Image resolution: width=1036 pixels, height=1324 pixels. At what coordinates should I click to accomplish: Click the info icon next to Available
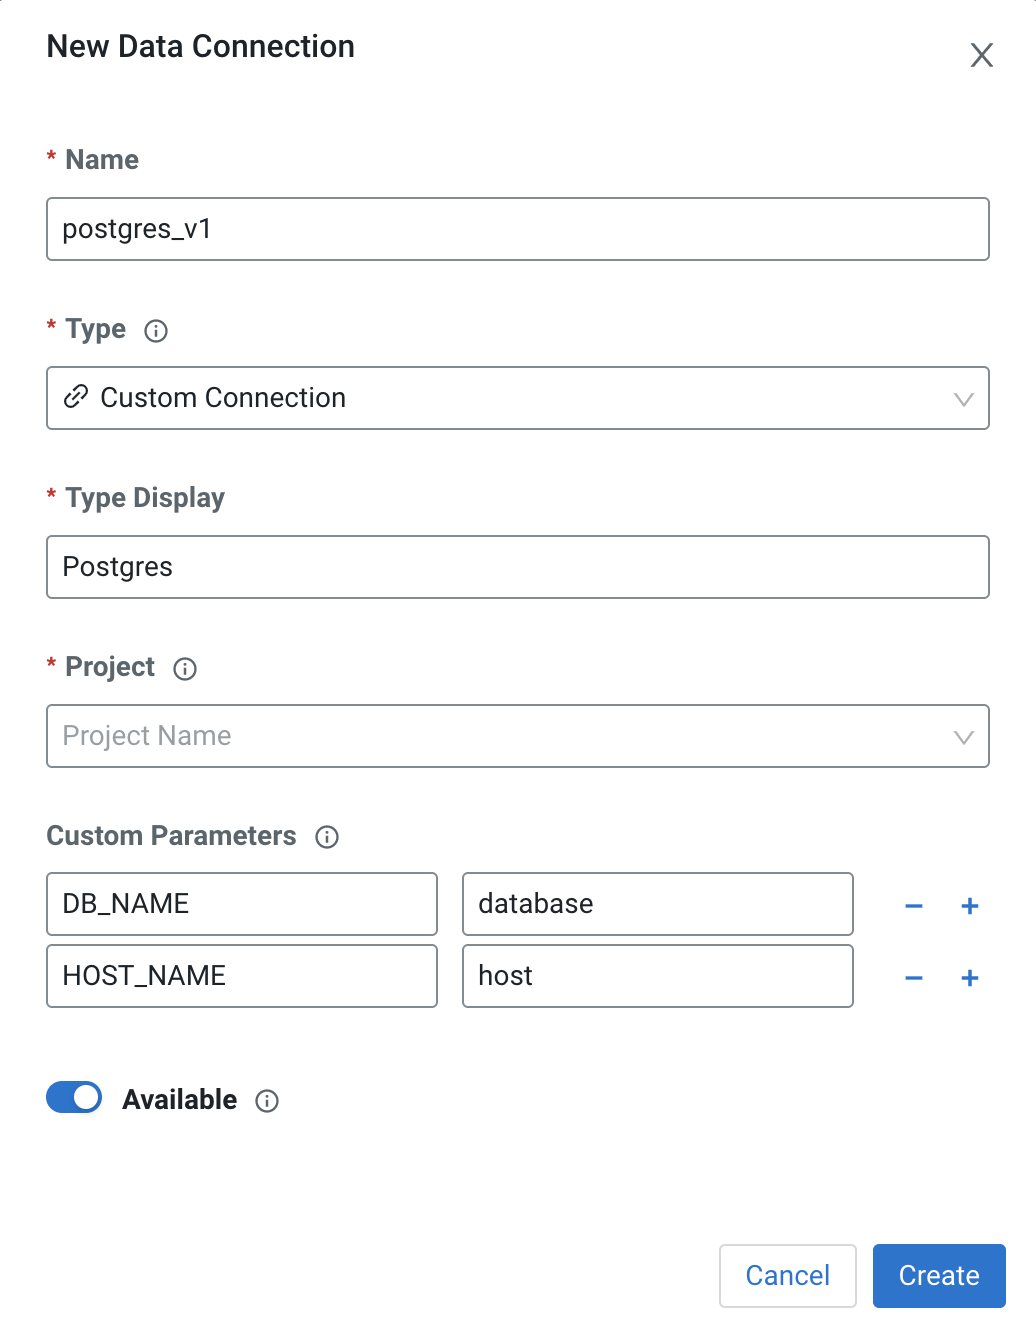coord(267,1101)
